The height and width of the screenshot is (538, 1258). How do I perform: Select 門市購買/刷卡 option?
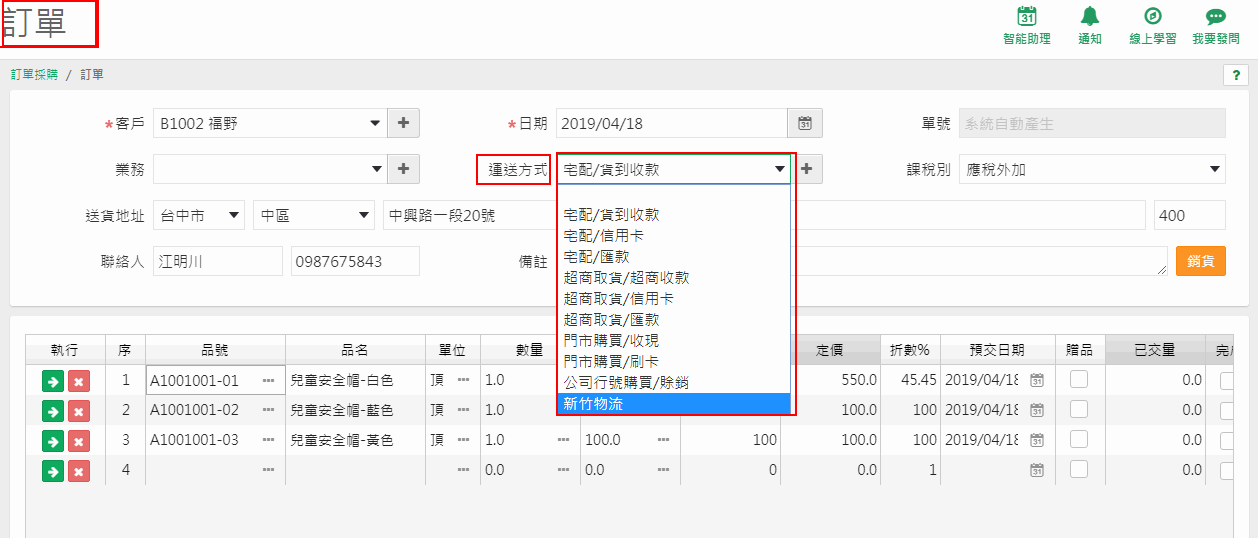674,361
